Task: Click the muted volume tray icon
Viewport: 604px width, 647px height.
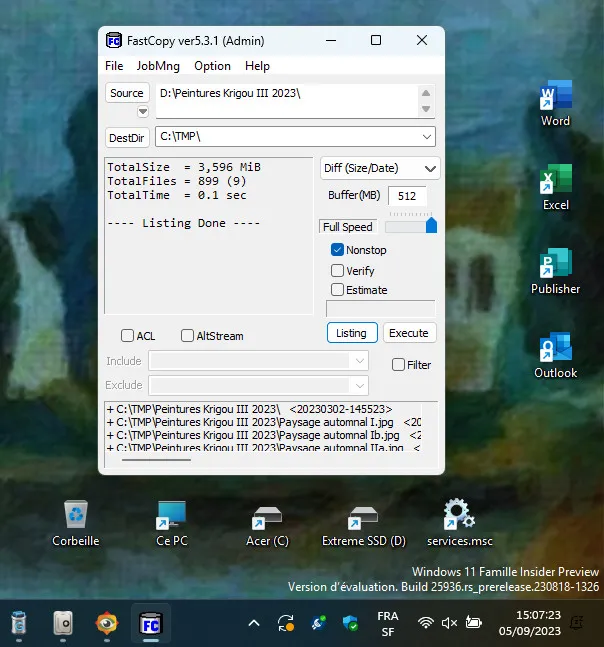Action: point(449,623)
